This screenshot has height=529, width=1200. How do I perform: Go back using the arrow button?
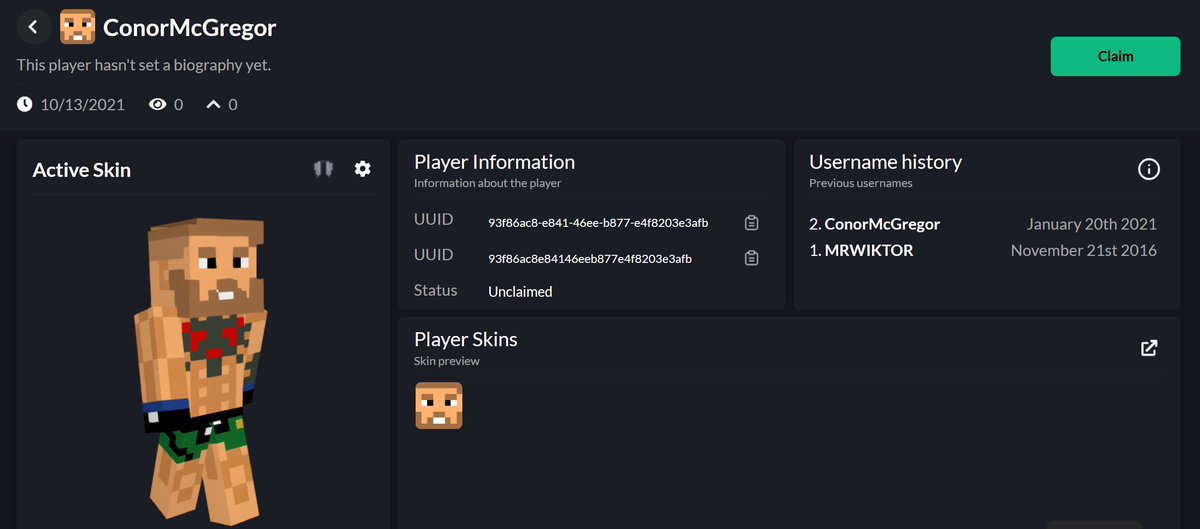tap(33, 27)
